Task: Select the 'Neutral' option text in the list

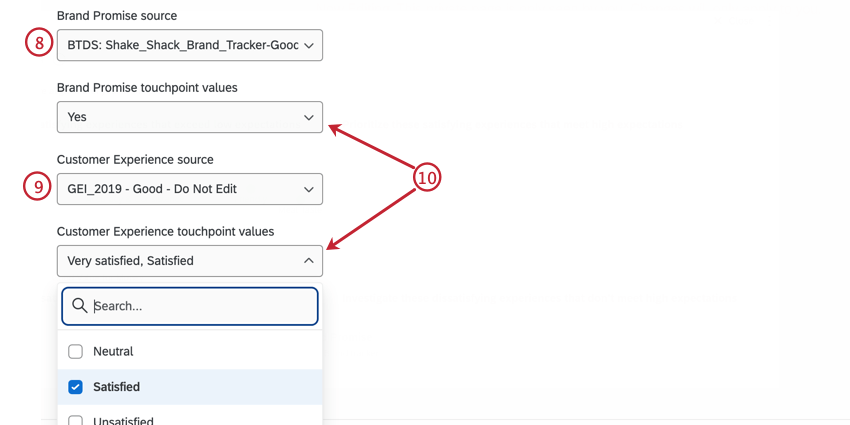Action: [113, 352]
